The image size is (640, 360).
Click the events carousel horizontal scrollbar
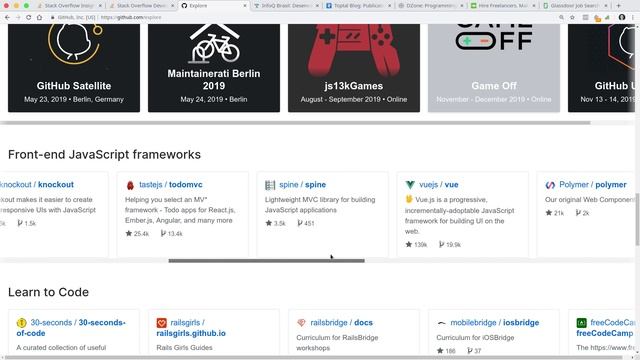coord(295,122)
